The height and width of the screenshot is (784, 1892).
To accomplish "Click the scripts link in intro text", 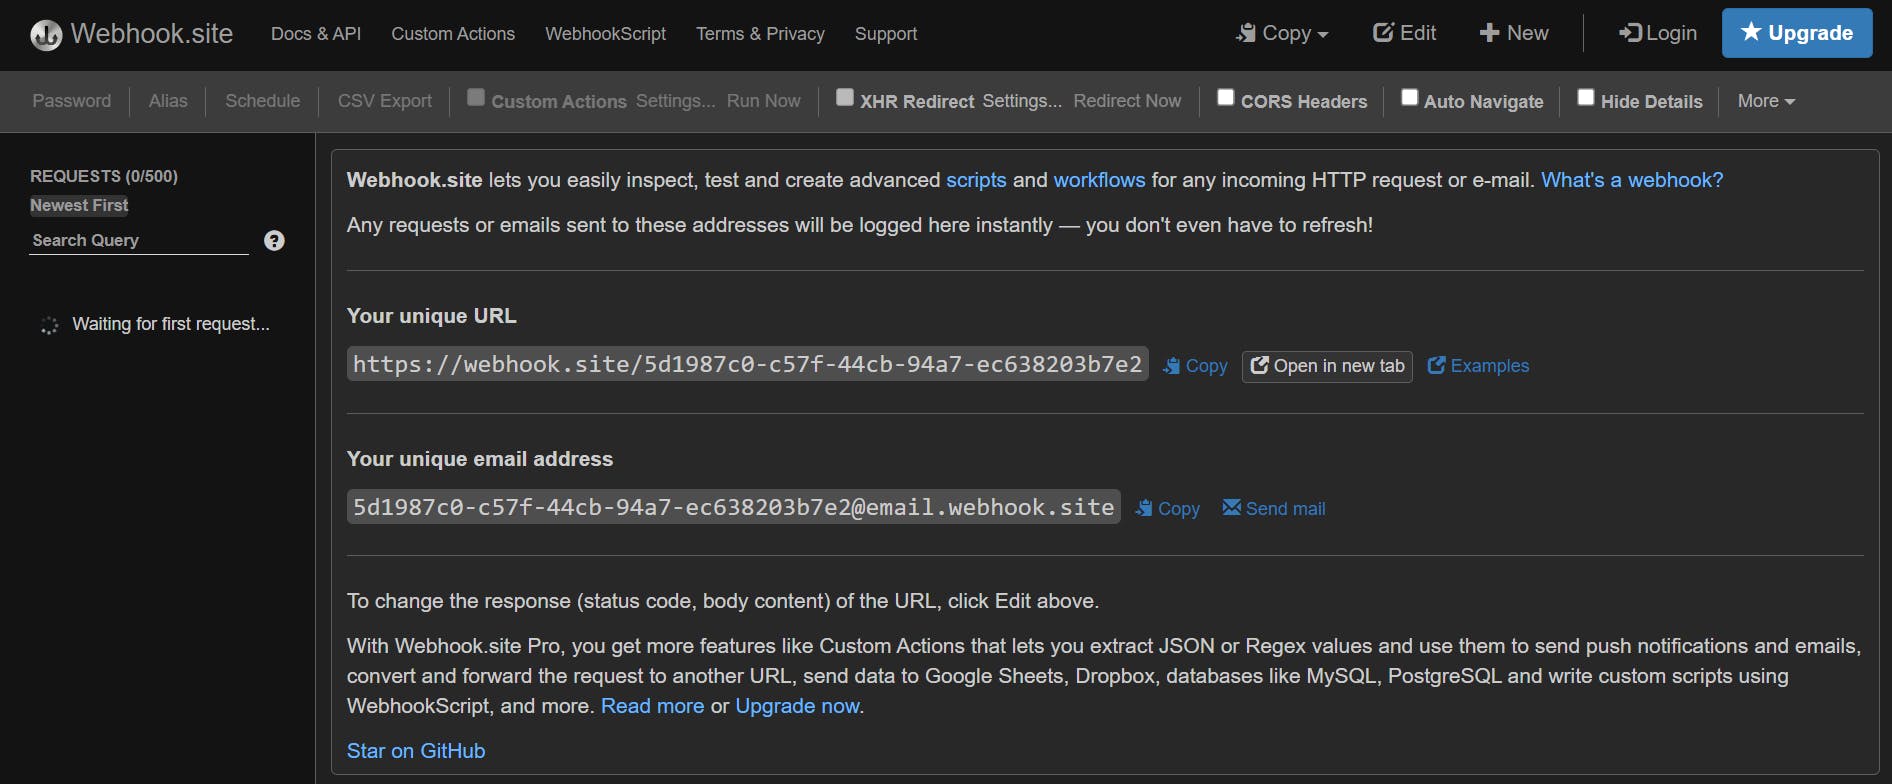I will pos(976,180).
